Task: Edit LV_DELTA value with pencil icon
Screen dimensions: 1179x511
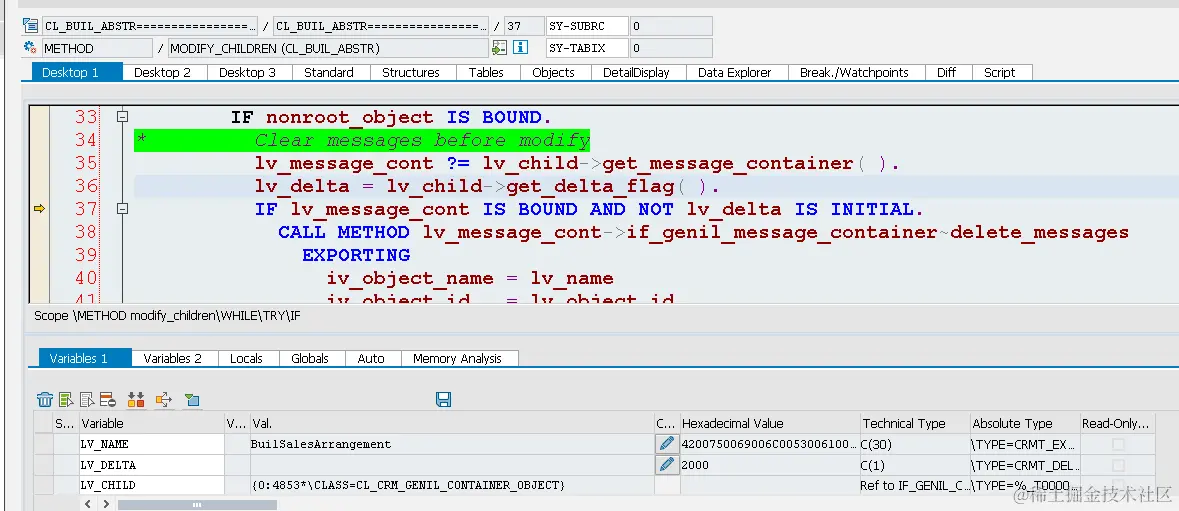Action: pyautogui.click(x=666, y=464)
